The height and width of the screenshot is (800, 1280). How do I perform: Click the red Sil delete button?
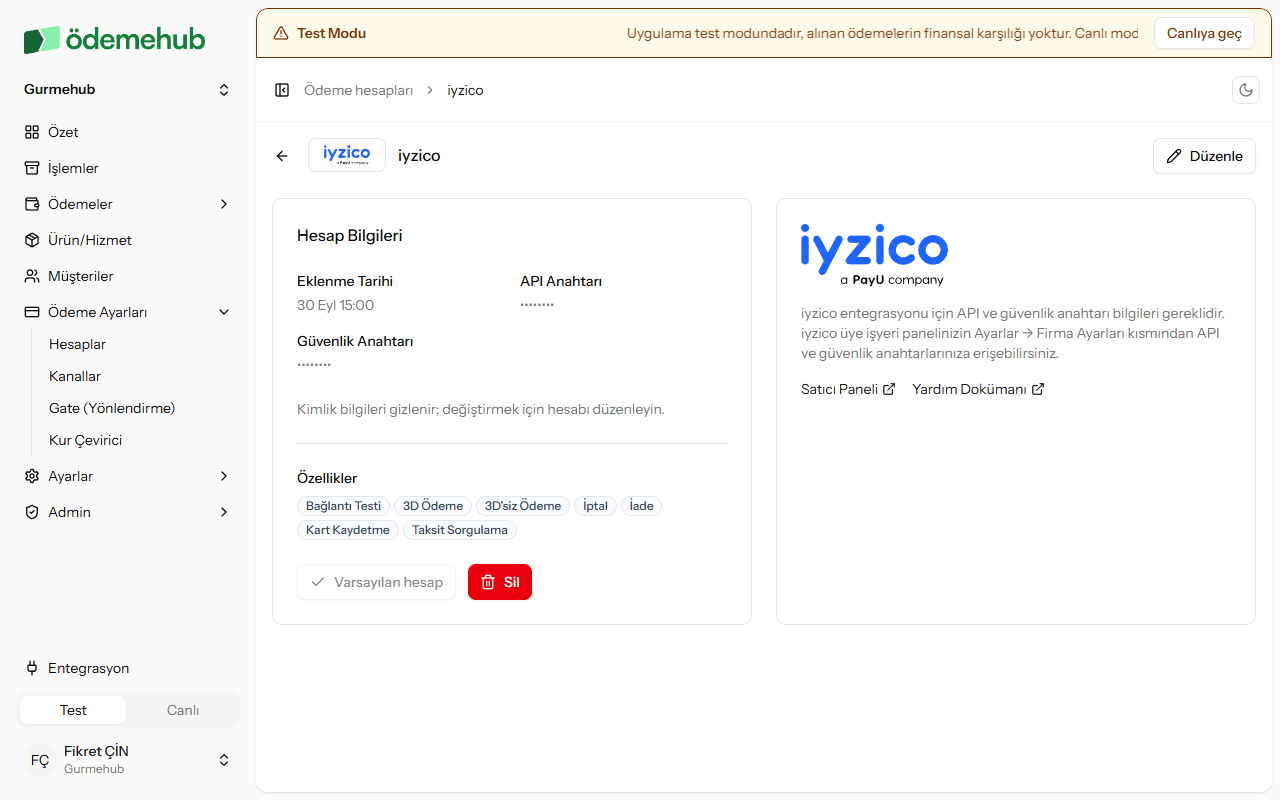point(500,582)
